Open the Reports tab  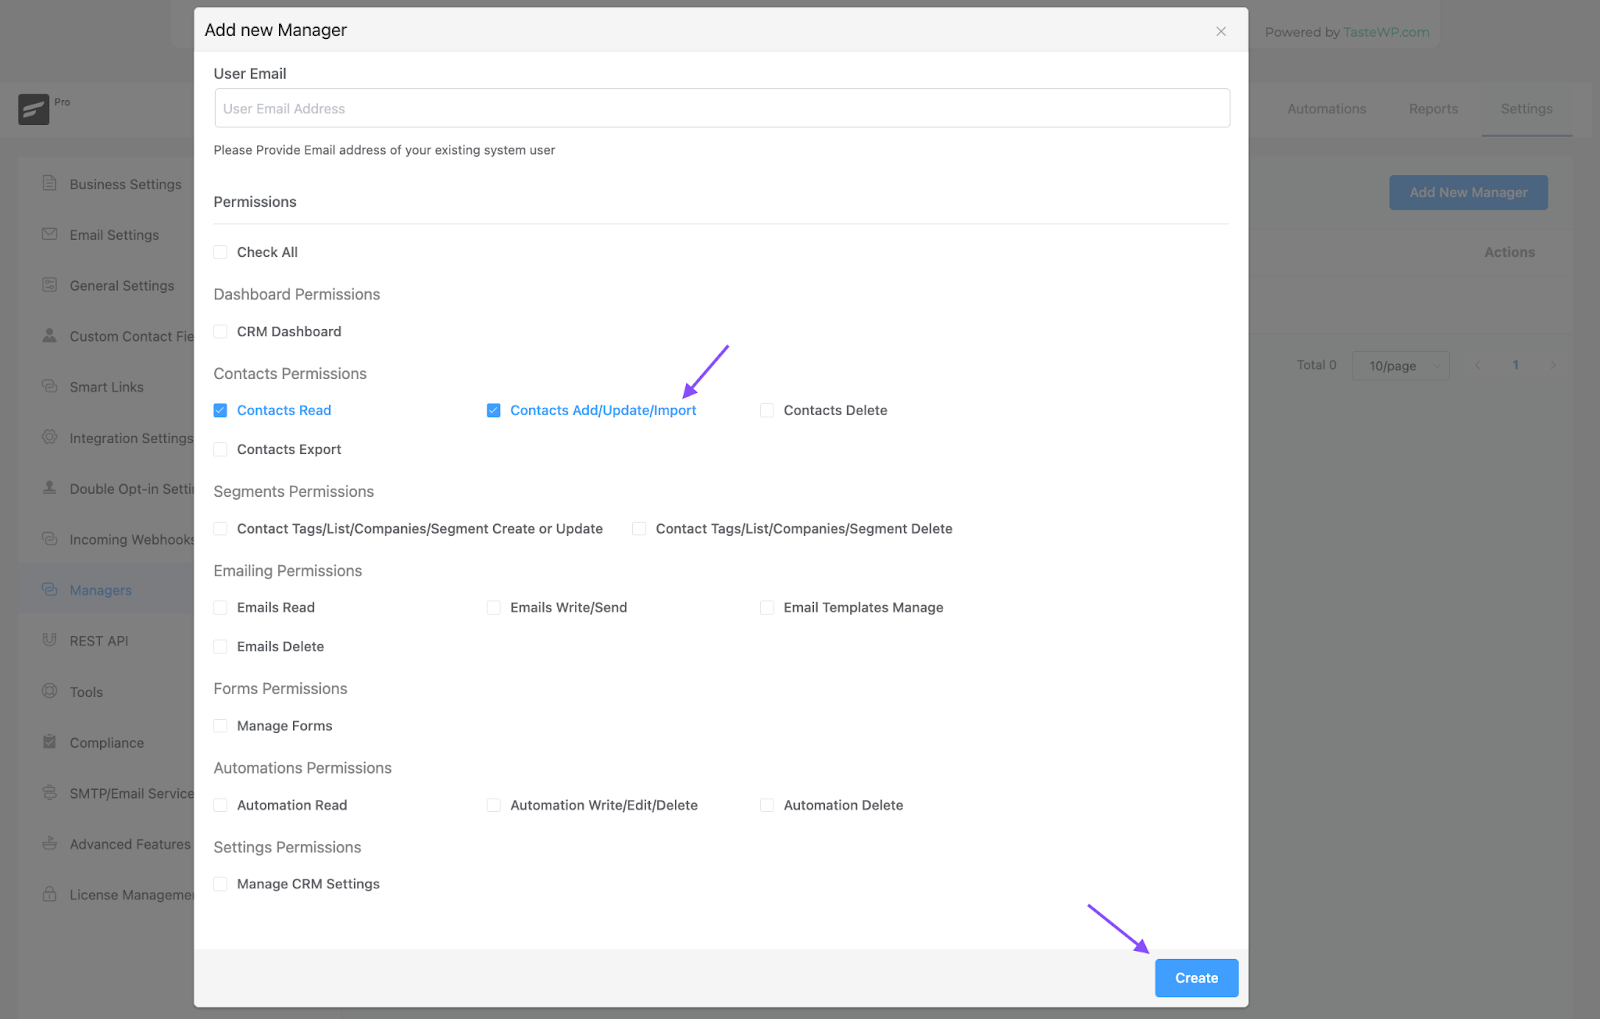point(1433,109)
